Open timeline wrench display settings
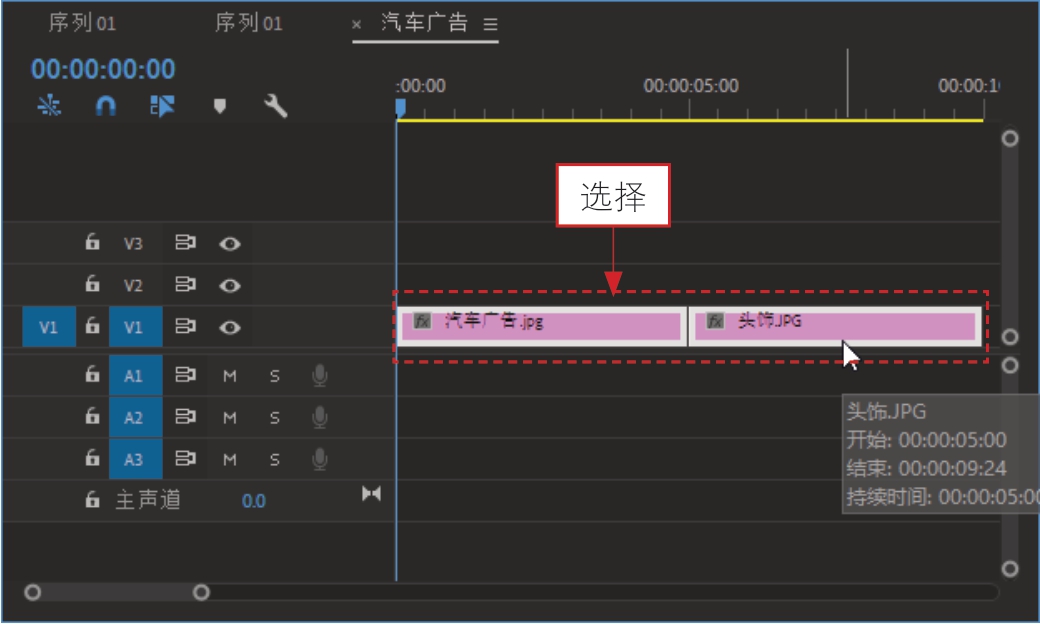The image size is (1040, 624). (x=275, y=105)
